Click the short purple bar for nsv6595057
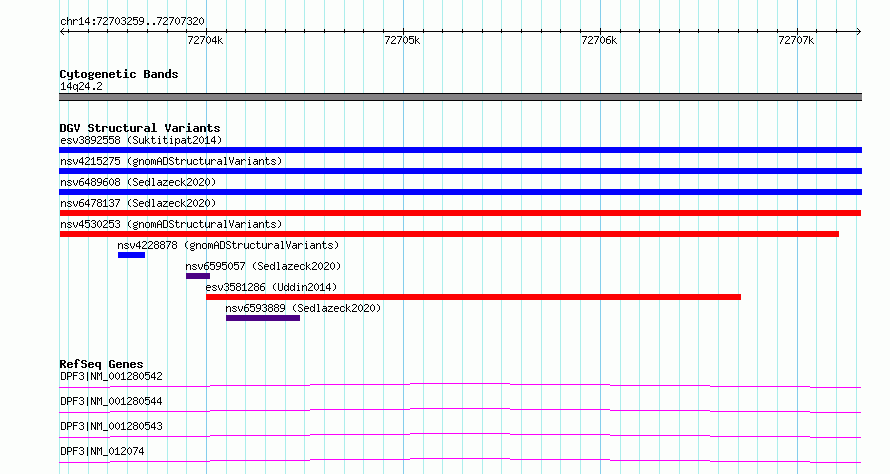This screenshot has height=474, width=890. click(198, 276)
